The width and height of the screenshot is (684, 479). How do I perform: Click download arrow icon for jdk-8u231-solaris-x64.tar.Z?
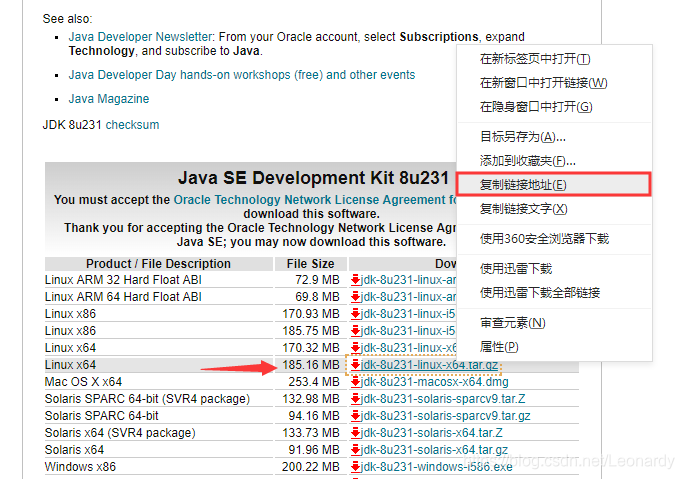coord(356,433)
